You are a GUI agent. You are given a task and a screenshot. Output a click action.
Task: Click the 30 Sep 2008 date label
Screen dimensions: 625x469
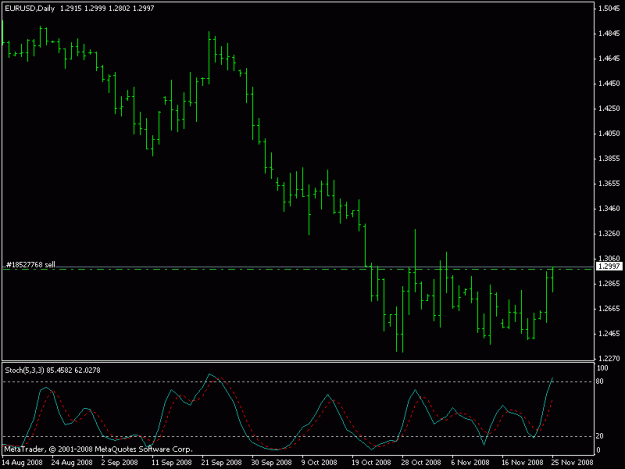271,463
